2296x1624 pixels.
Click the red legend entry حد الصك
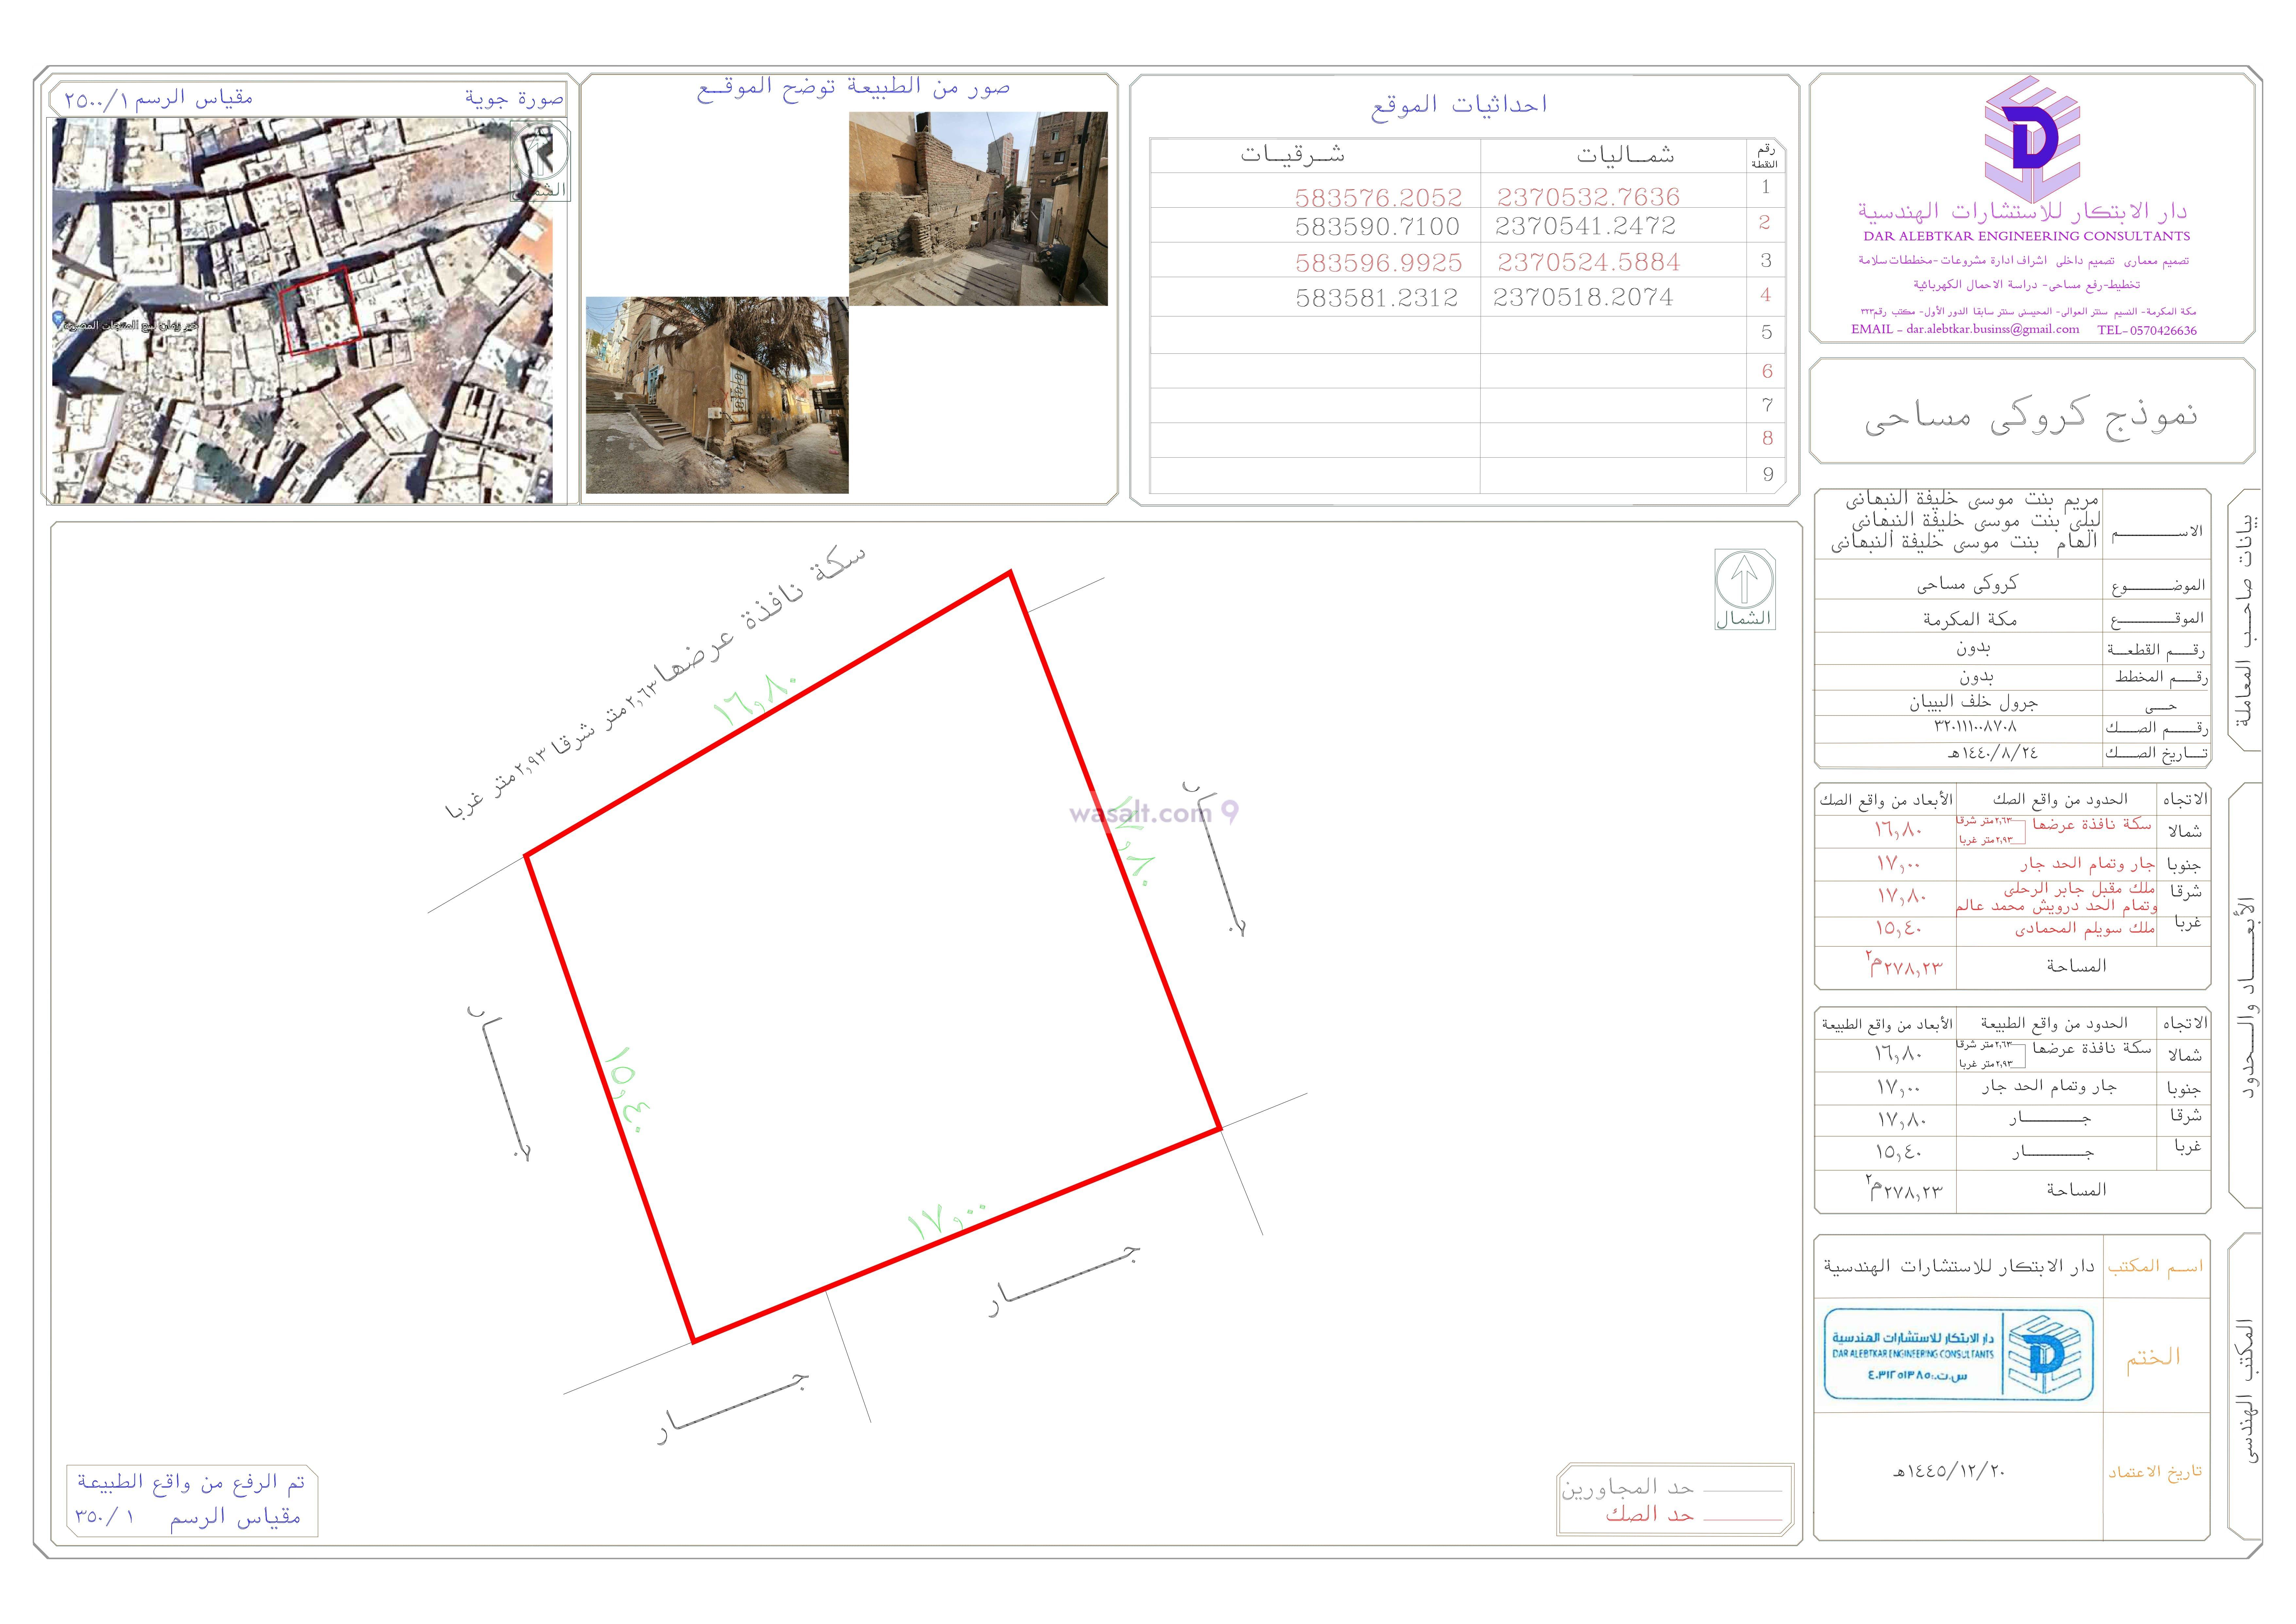(1650, 1514)
